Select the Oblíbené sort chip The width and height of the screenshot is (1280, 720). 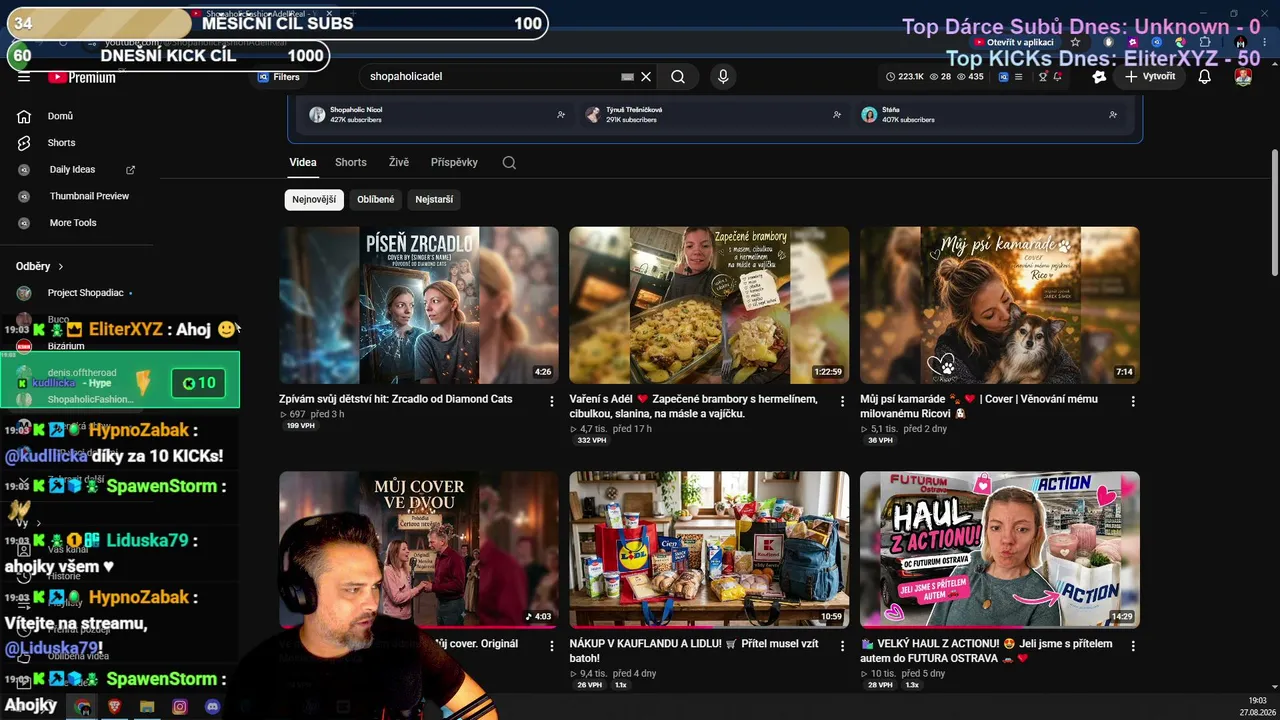click(376, 200)
